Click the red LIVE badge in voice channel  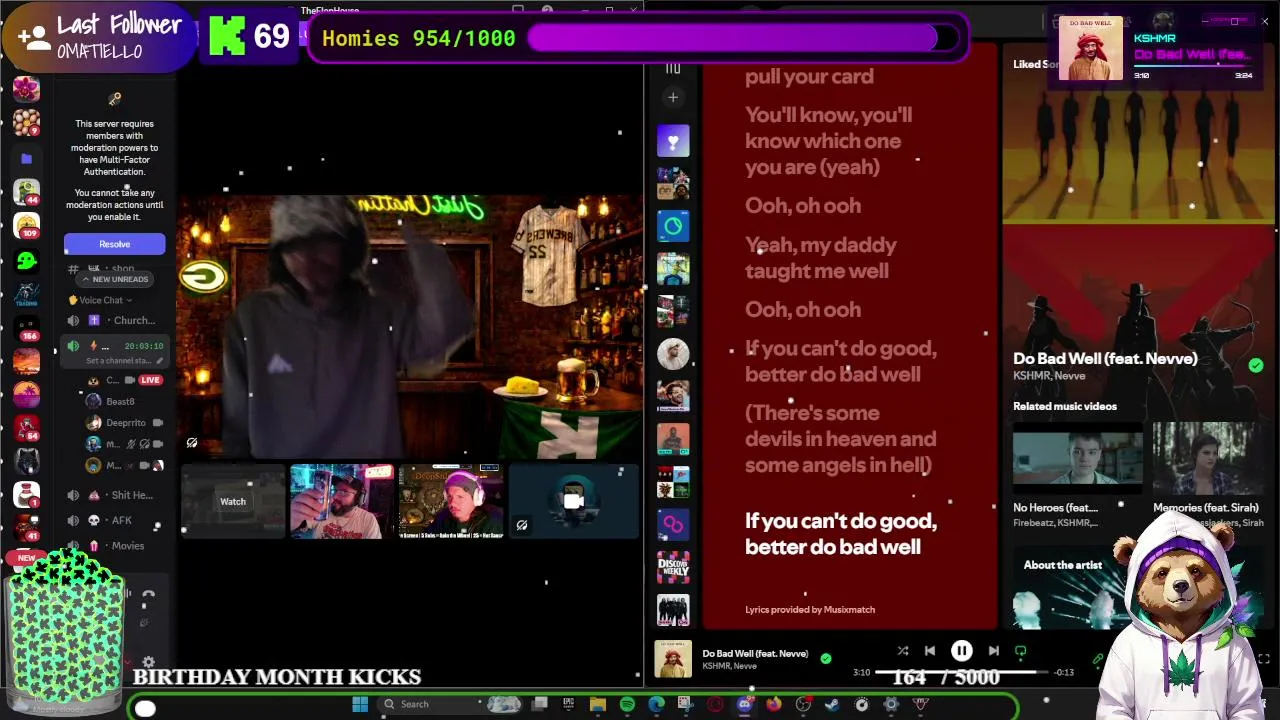150,380
